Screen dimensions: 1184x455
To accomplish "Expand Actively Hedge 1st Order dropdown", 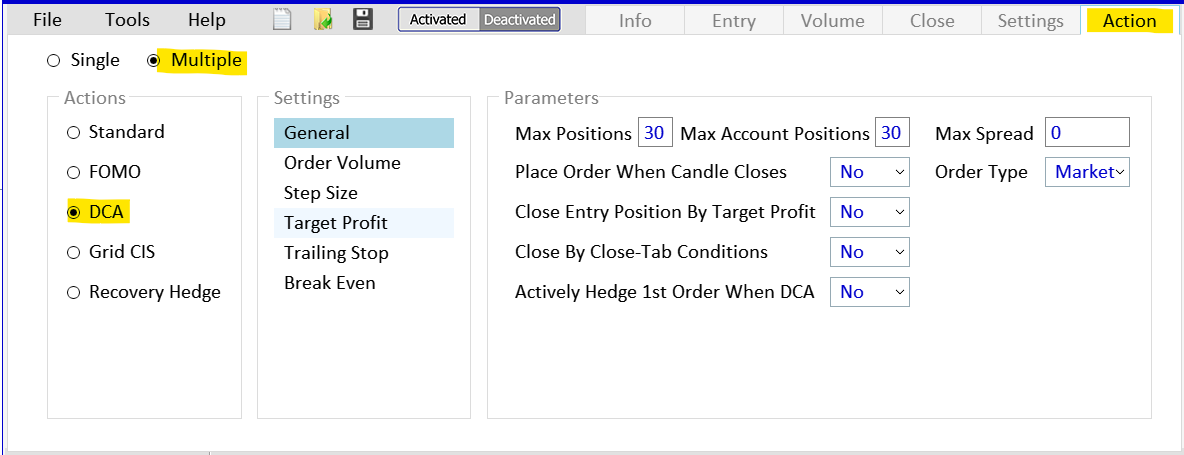I will pos(869,292).
